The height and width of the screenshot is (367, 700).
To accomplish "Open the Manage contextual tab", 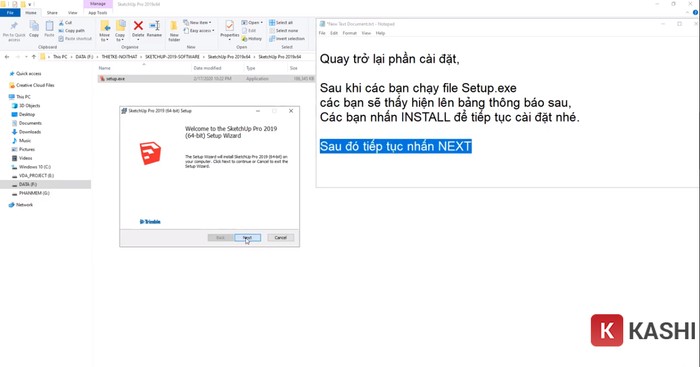I will 97,4.
